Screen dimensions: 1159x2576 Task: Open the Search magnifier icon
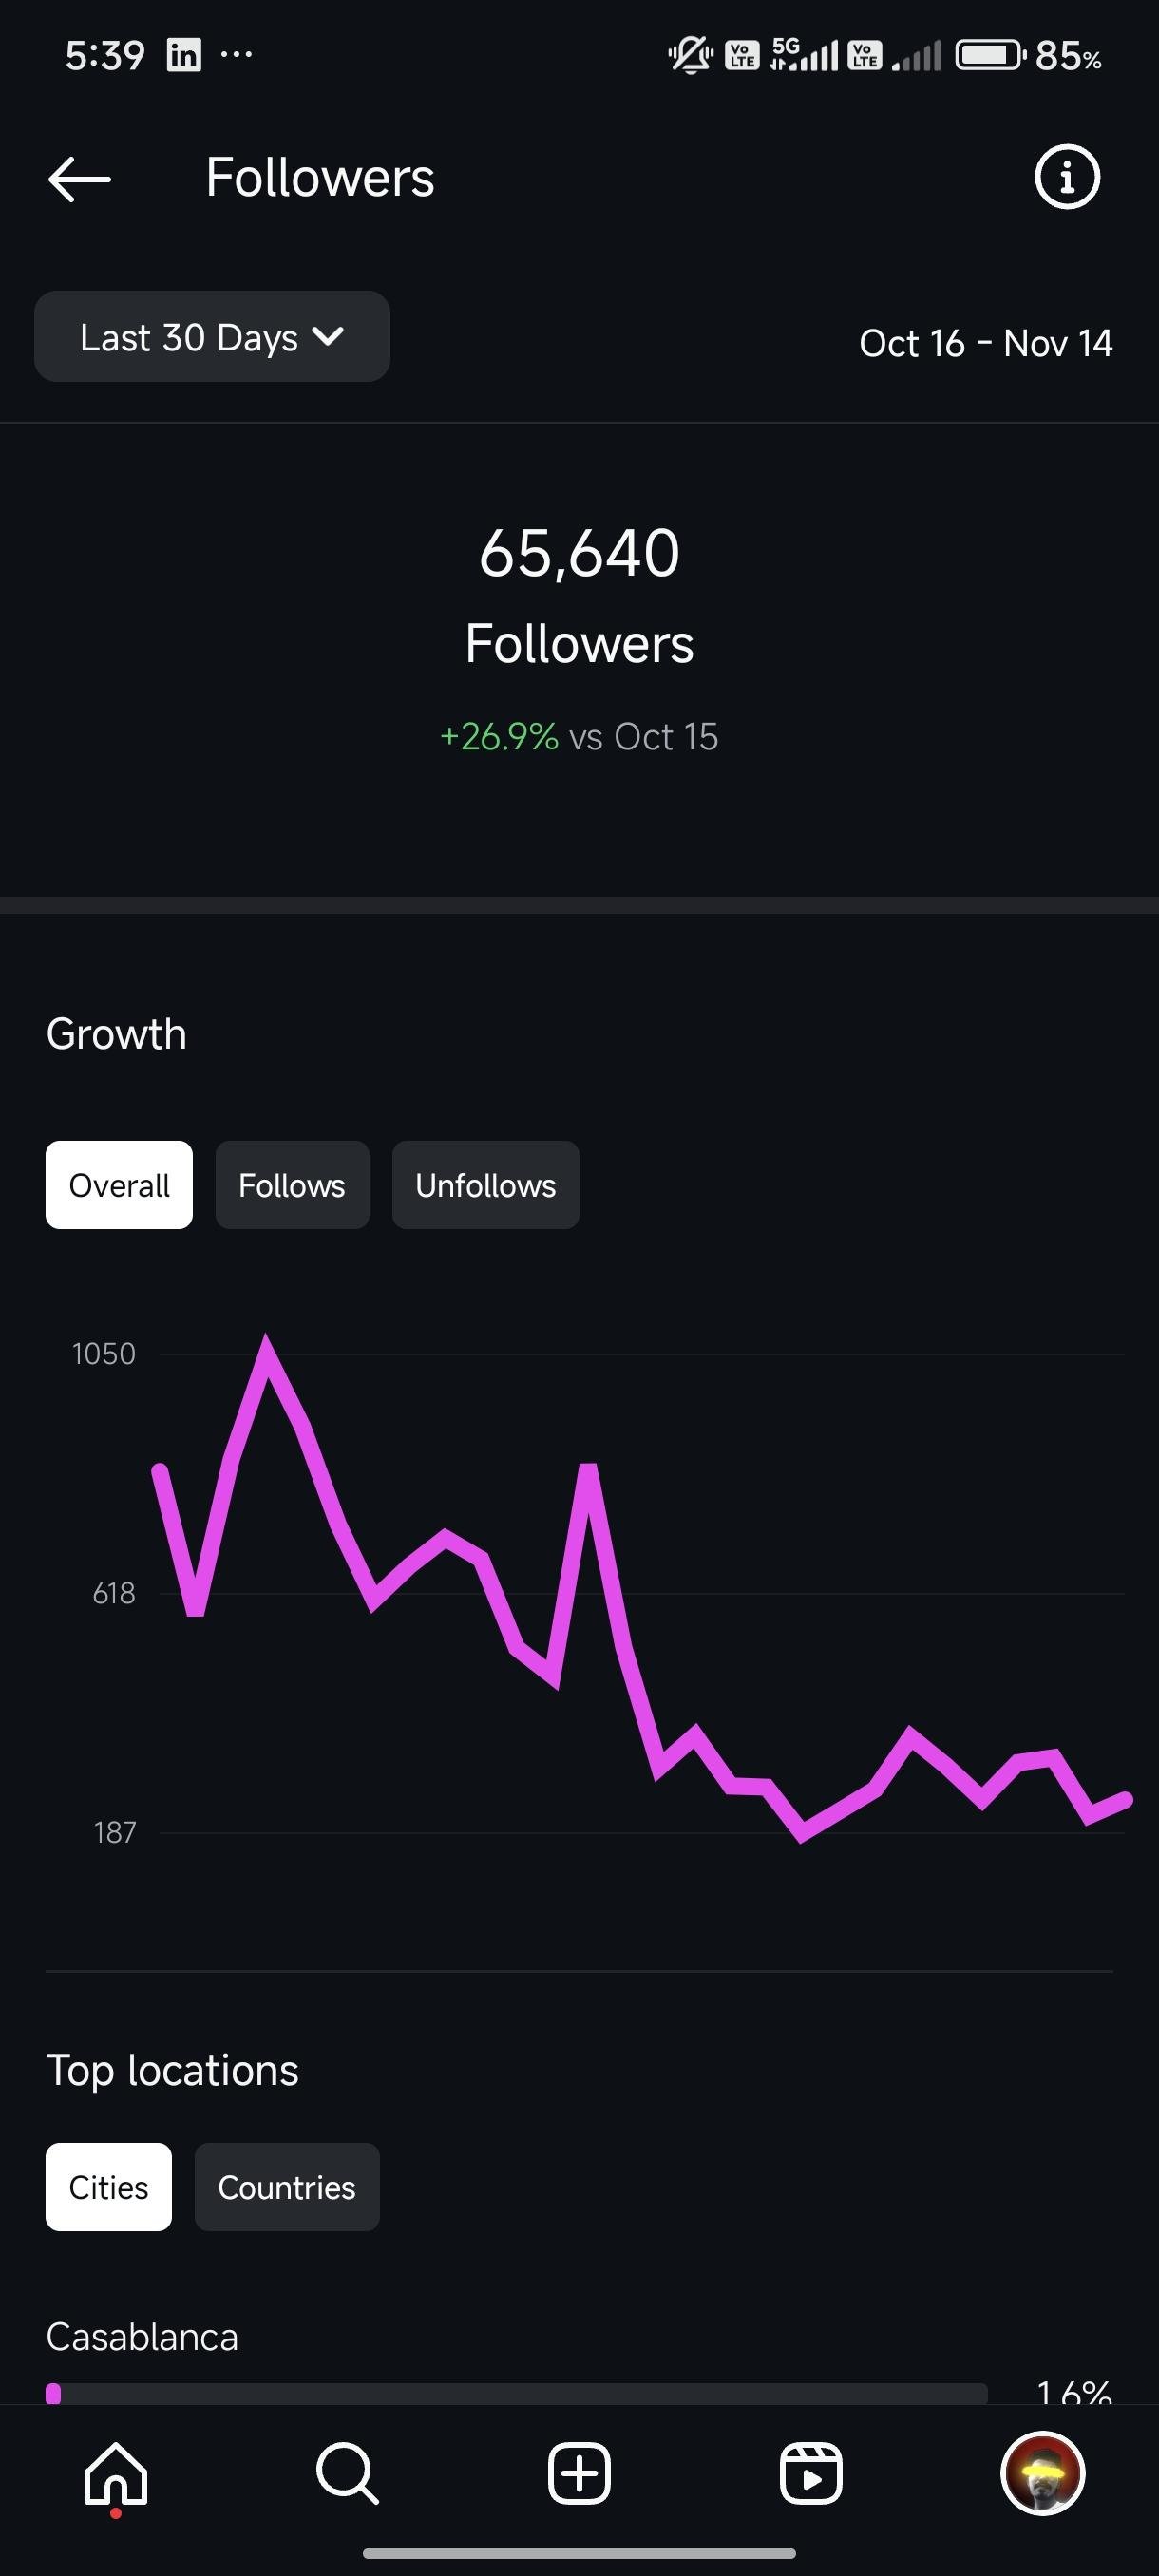(347, 2473)
